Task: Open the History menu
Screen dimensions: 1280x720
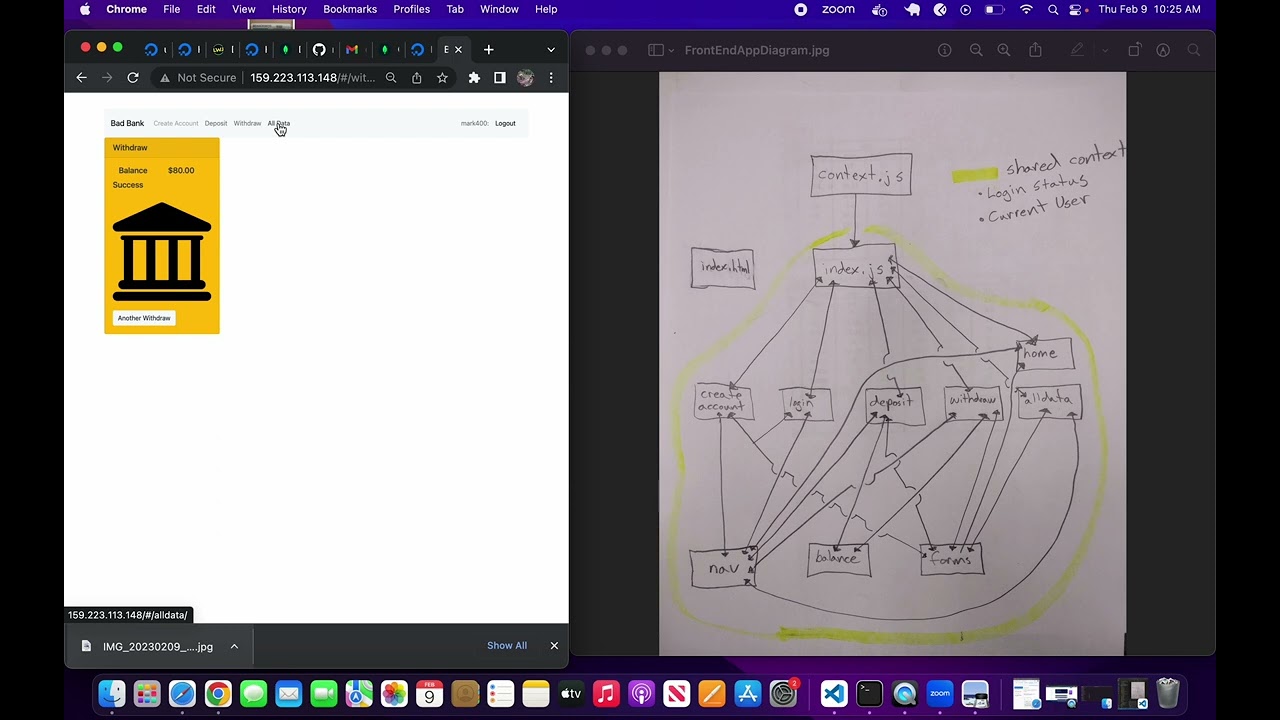Action: (x=289, y=9)
